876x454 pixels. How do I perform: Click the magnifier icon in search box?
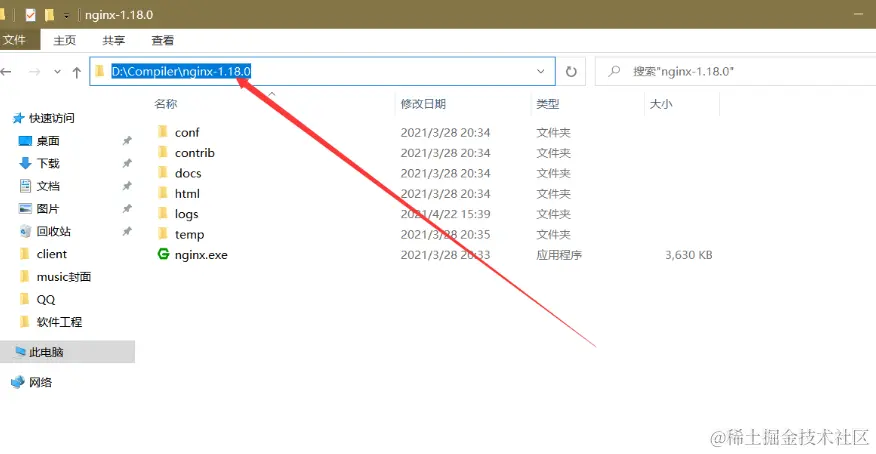tap(614, 71)
